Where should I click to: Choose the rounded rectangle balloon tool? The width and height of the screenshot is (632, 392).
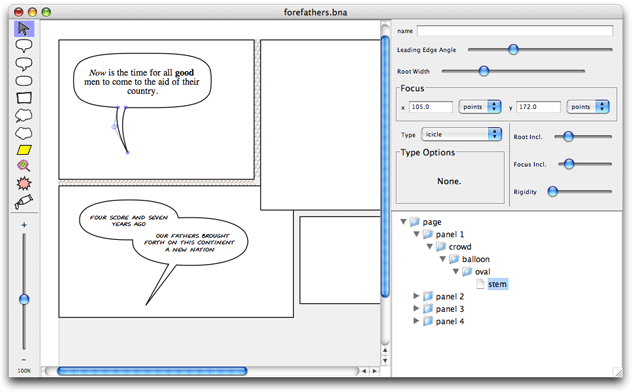[24, 81]
